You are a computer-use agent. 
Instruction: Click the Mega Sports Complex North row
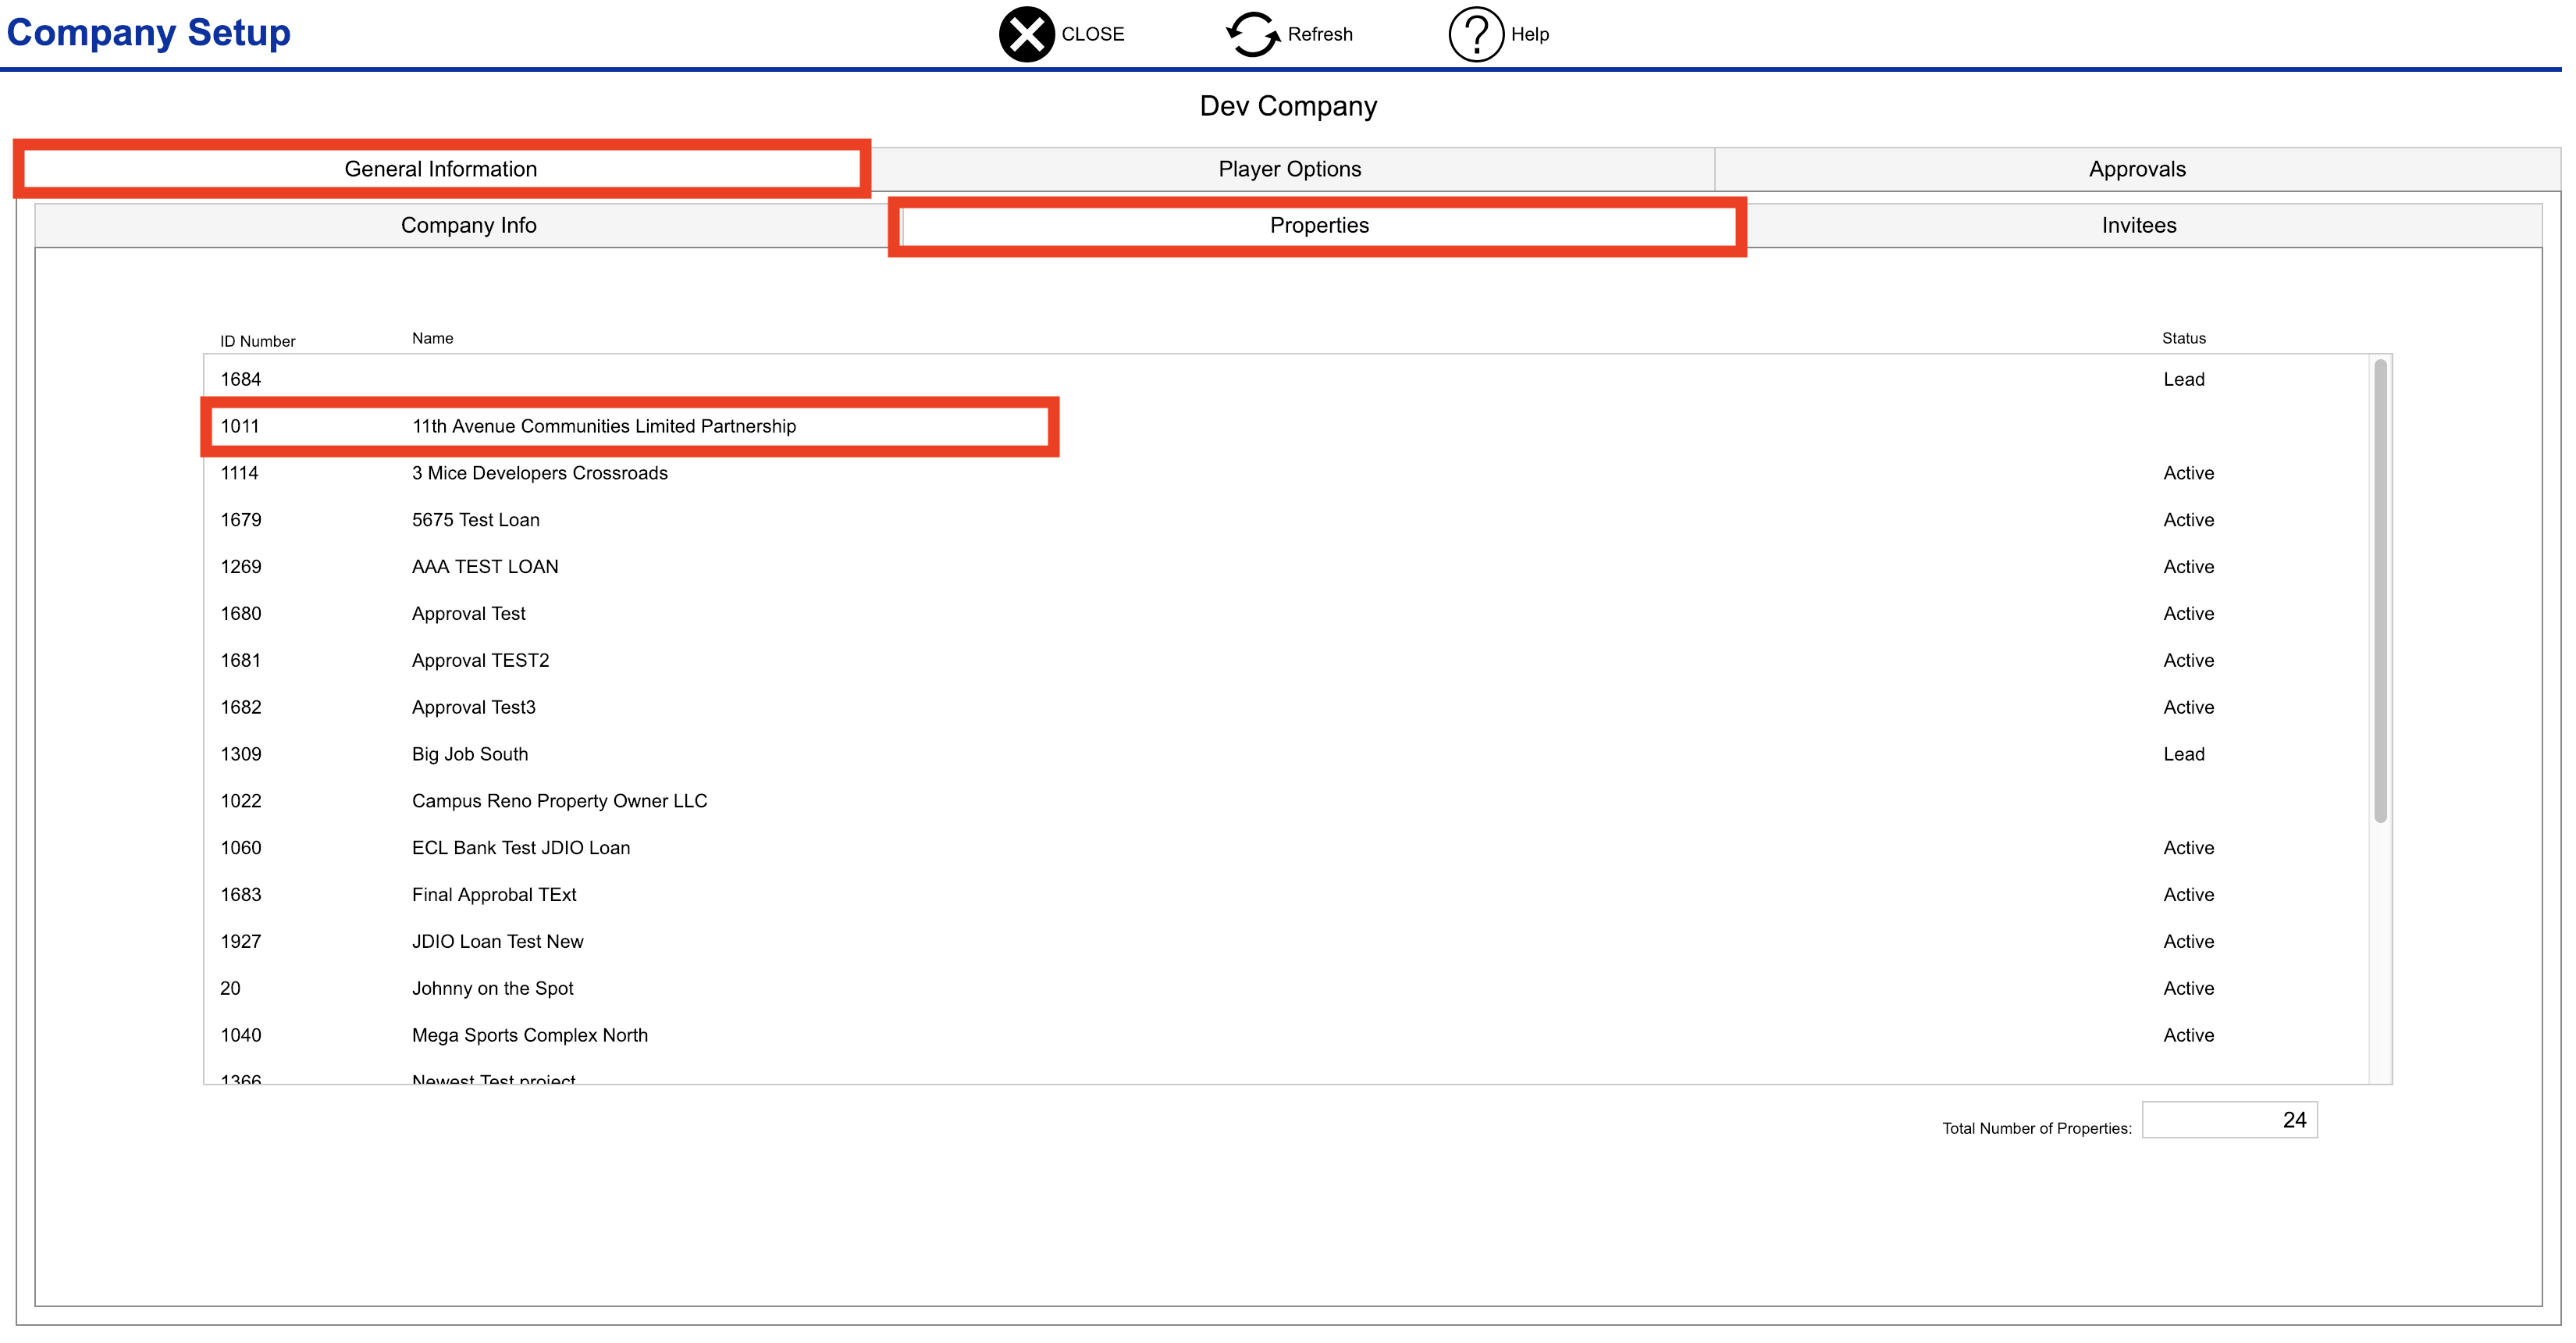point(529,1036)
